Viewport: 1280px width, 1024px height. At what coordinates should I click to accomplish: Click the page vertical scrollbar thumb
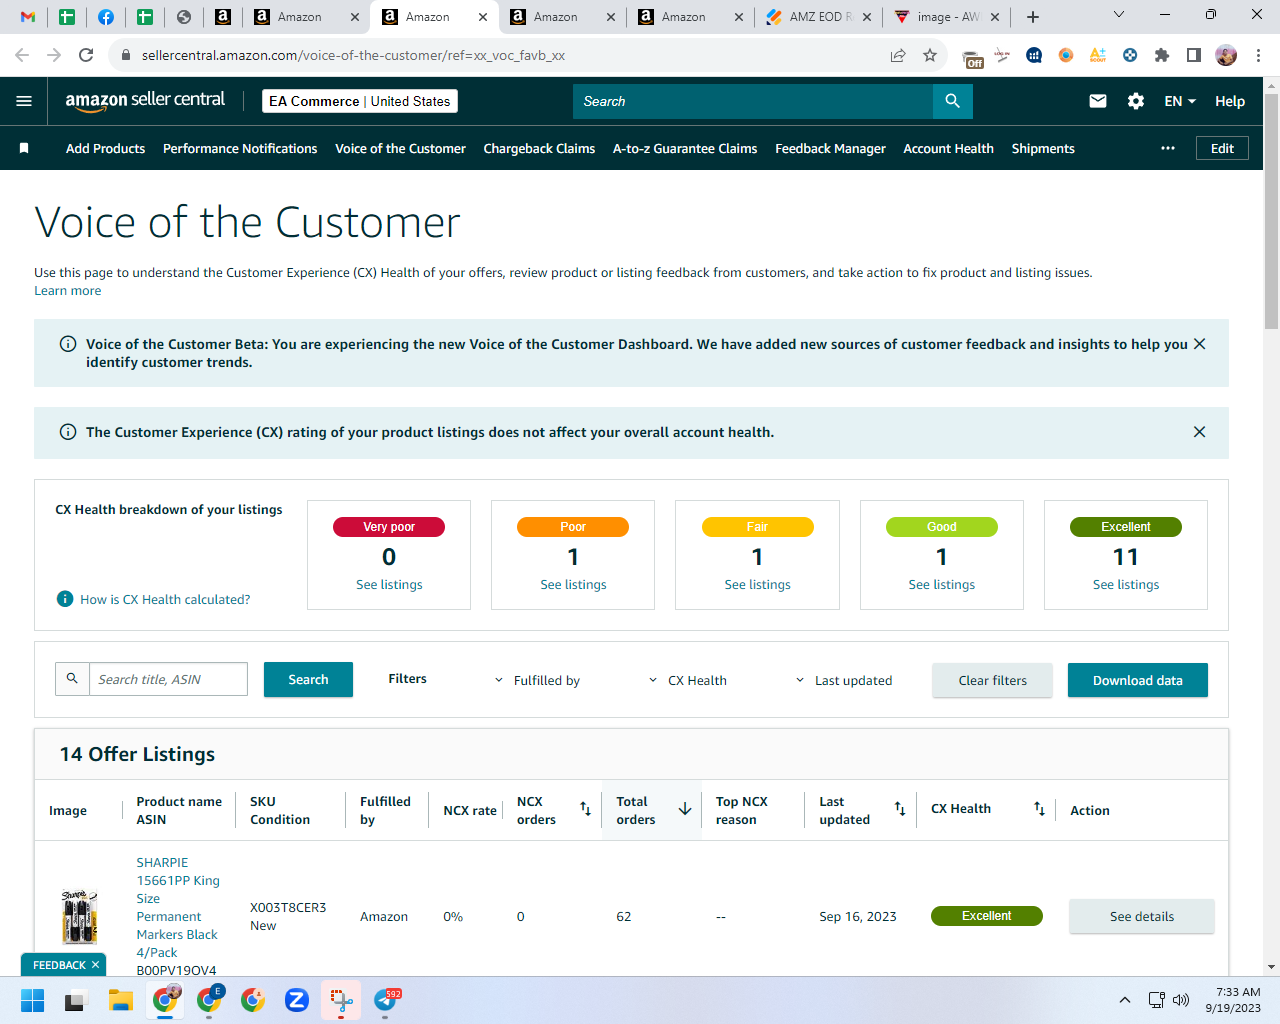[1271, 211]
